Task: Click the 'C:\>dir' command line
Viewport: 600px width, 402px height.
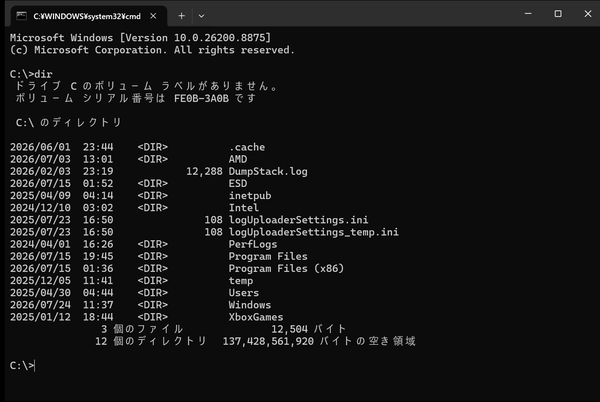Action: (x=31, y=74)
